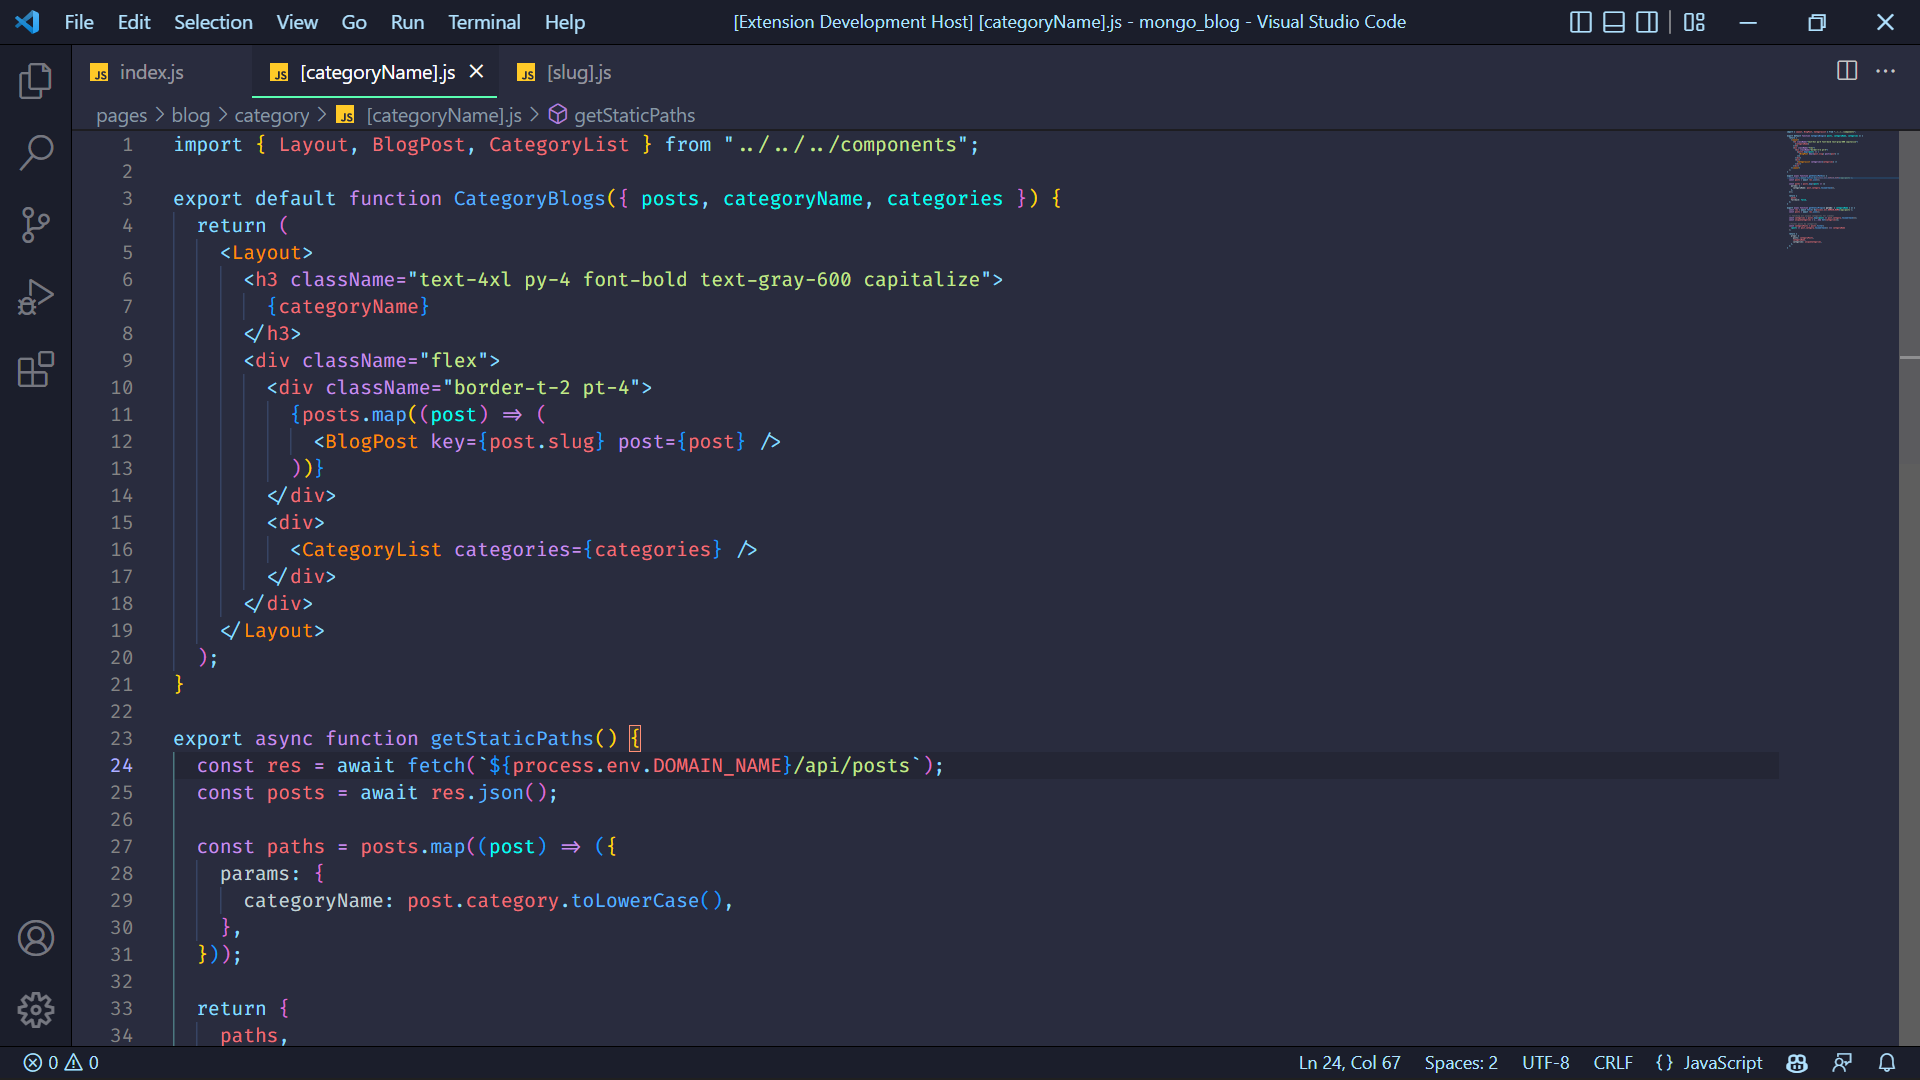Open the View menu
Image resolution: width=1920 pixels, height=1080 pixels.
[x=297, y=22]
